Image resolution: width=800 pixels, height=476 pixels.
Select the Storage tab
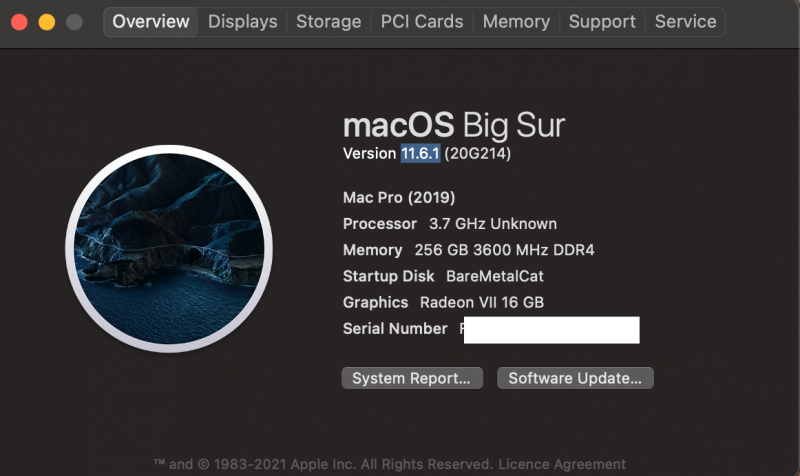pos(328,21)
